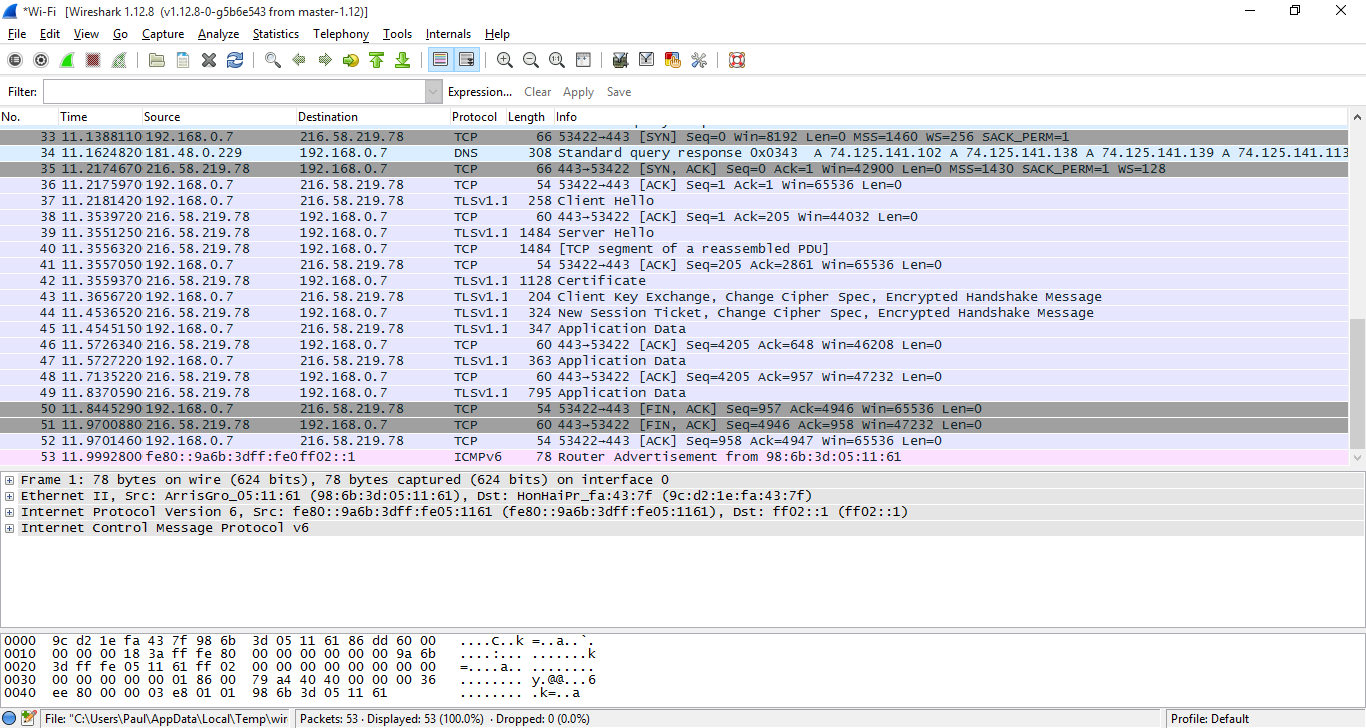Viewport: 1366px width, 728px height.
Task: Click the packet list vertical scrollbar
Action: coord(1357,300)
